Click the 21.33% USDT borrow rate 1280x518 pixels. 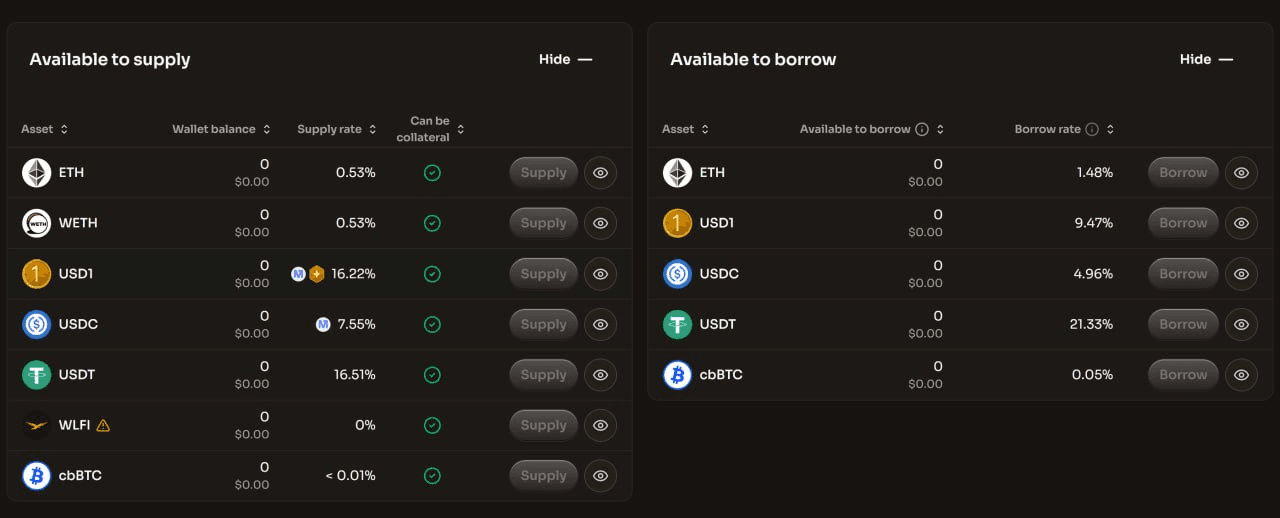point(1092,324)
